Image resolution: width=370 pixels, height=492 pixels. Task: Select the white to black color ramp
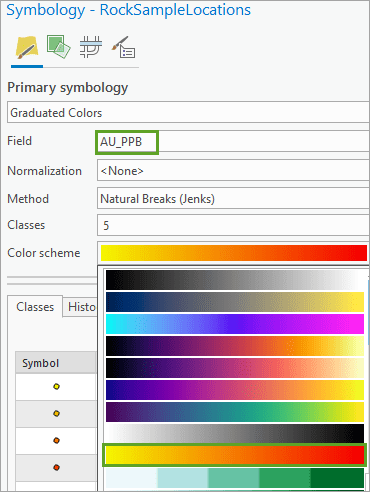pyautogui.click(x=235, y=434)
